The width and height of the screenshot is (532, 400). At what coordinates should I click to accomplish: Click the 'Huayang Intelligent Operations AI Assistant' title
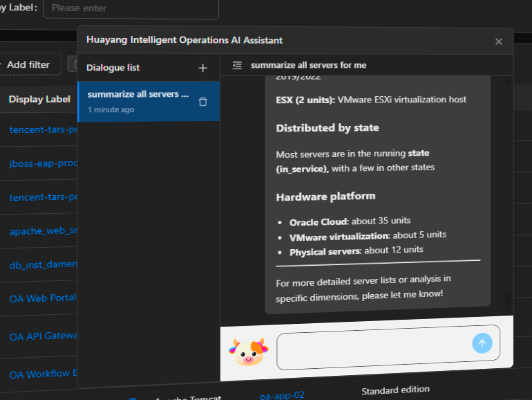(184, 40)
